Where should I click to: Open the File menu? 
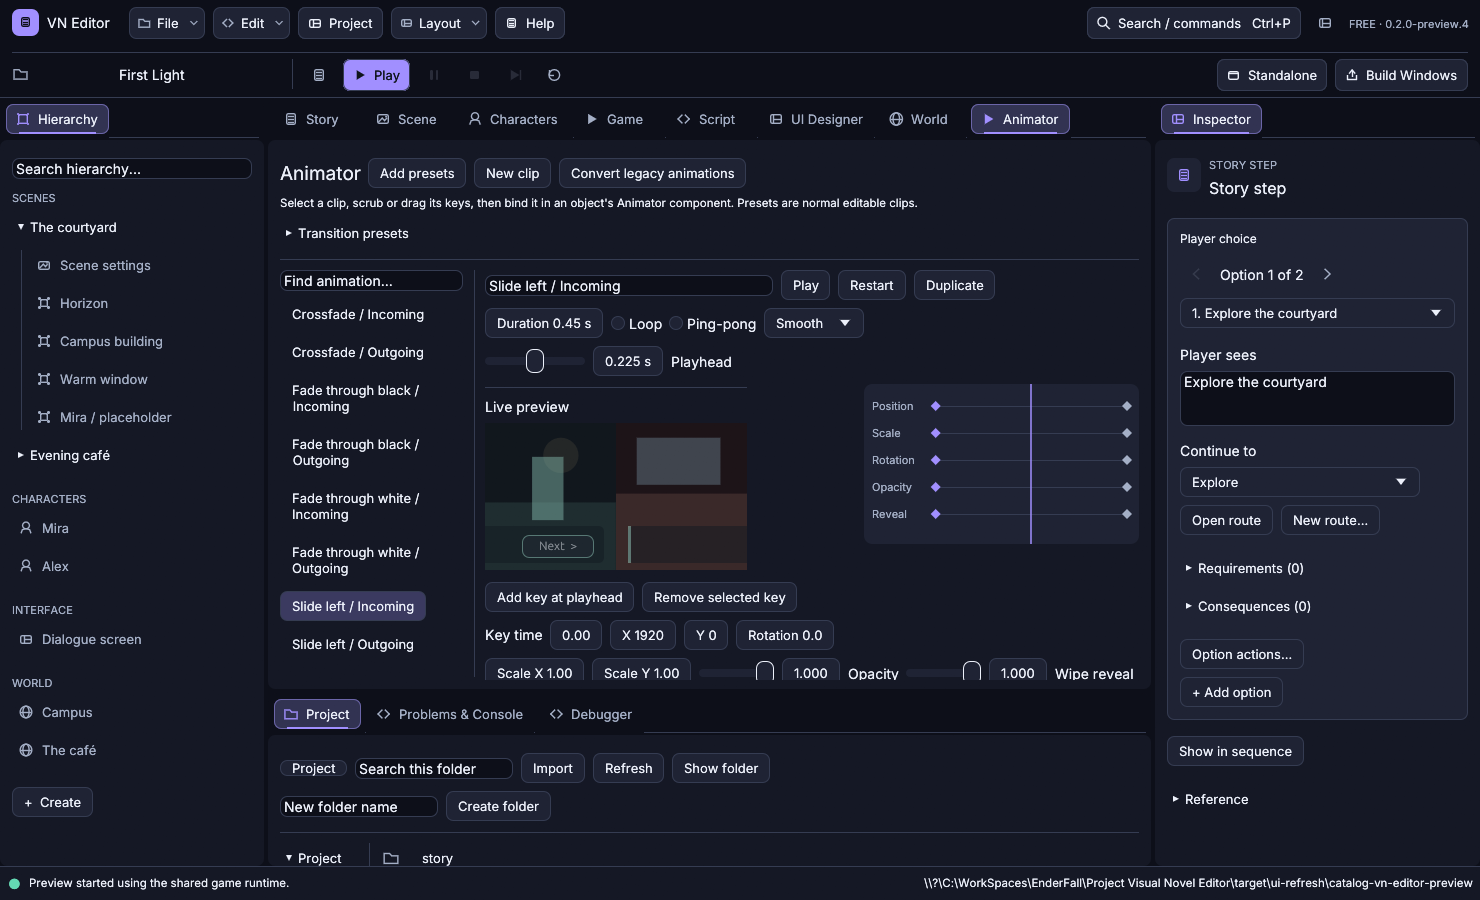[x=167, y=23]
